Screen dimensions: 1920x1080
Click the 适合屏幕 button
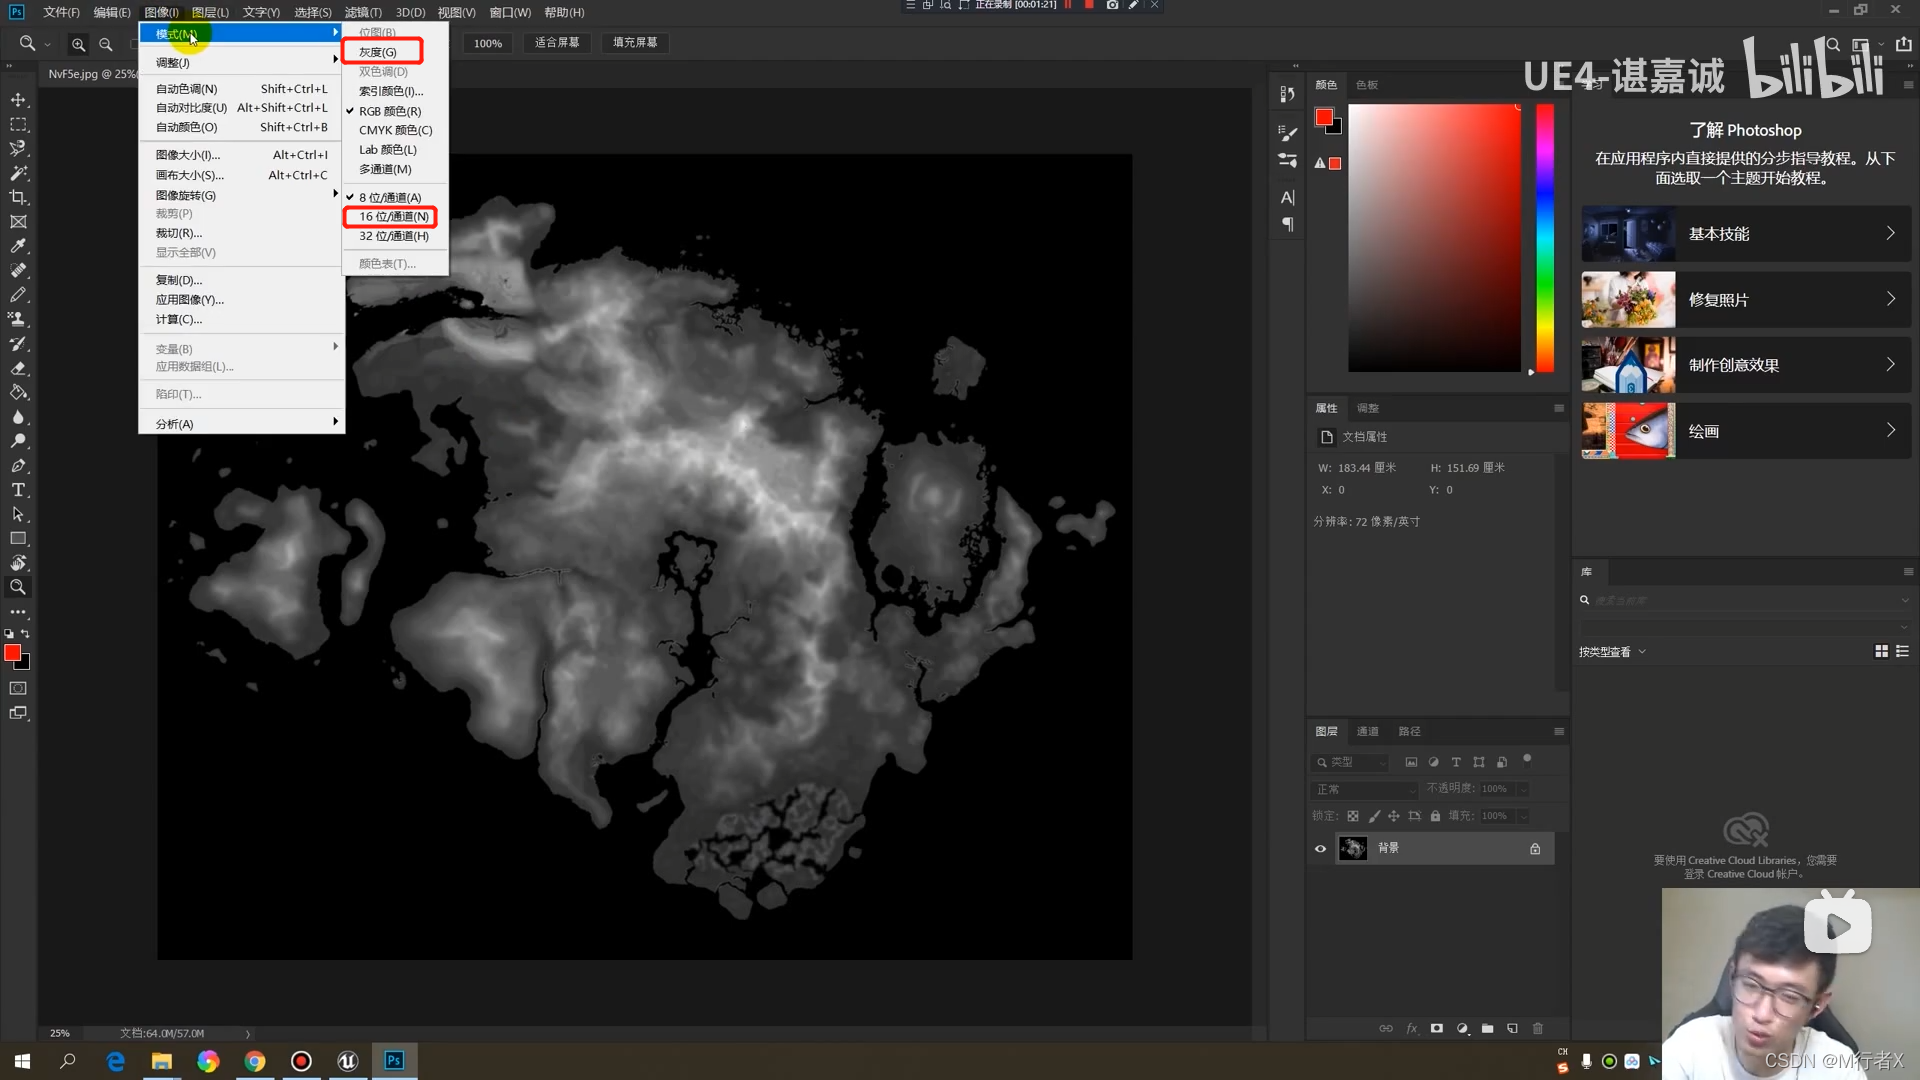pyautogui.click(x=557, y=43)
